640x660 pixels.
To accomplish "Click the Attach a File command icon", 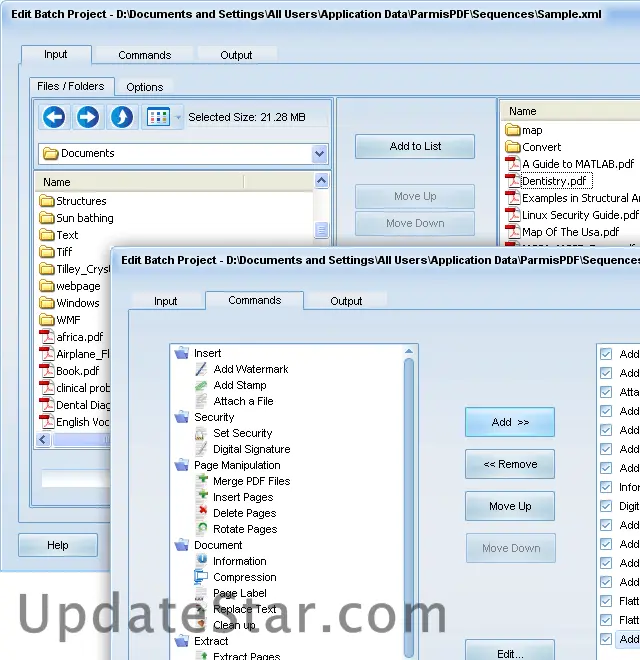I will click(x=202, y=401).
